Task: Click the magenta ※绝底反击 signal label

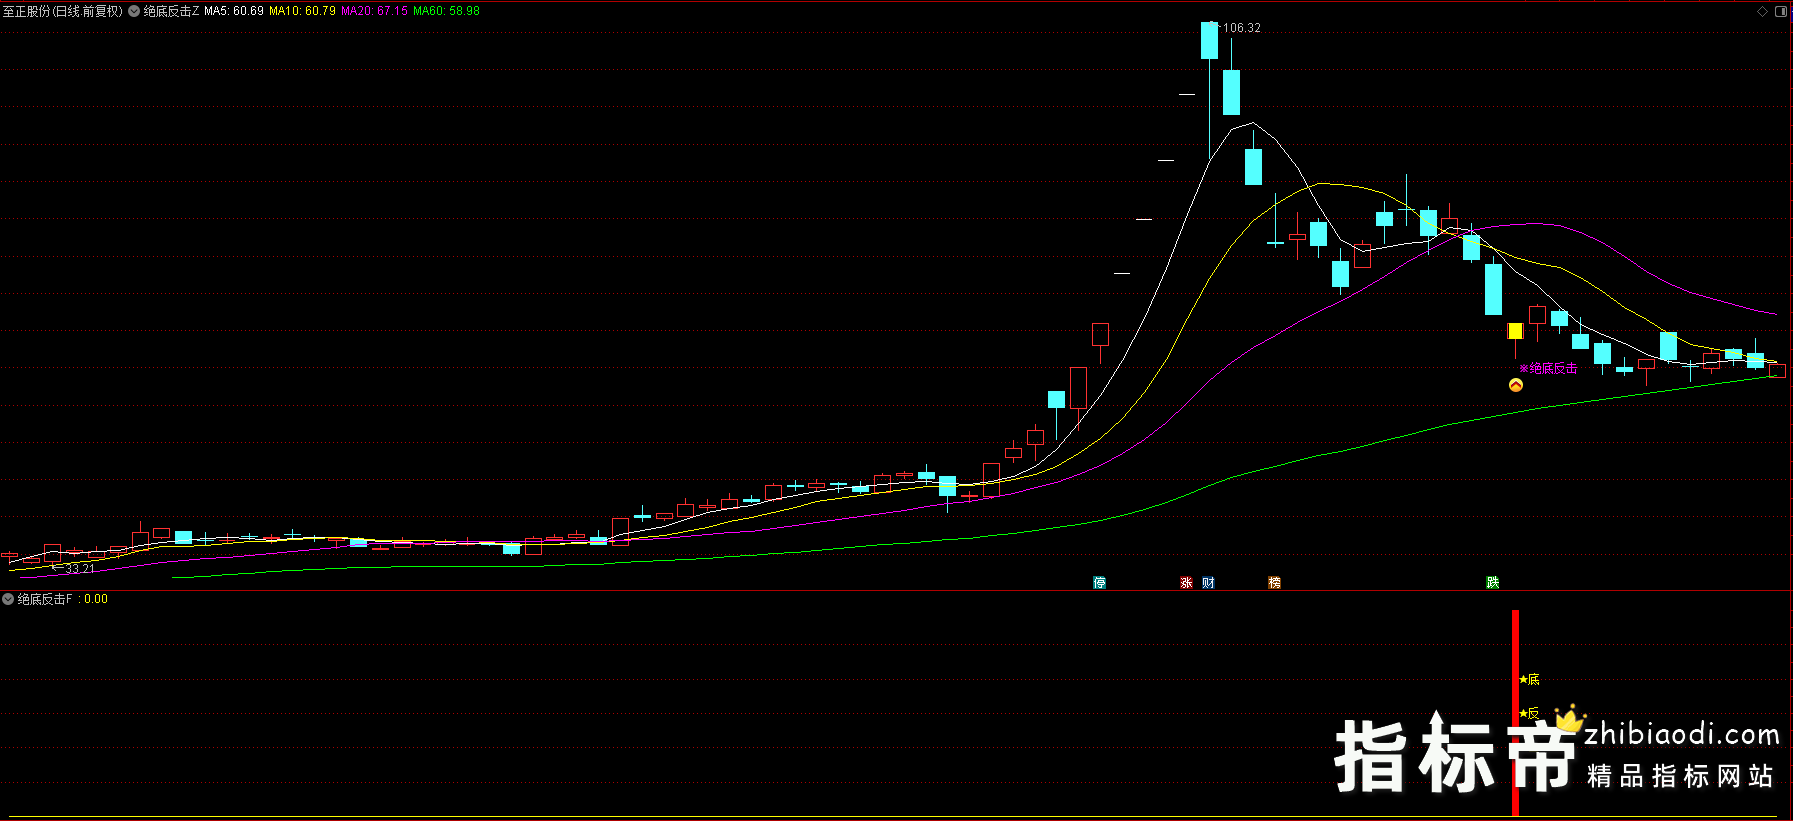Action: [1548, 368]
